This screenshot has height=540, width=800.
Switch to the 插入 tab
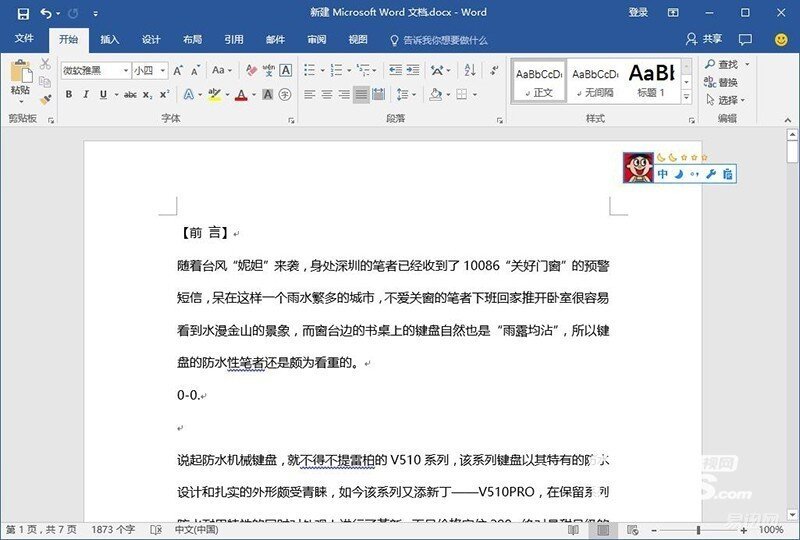(x=110, y=39)
